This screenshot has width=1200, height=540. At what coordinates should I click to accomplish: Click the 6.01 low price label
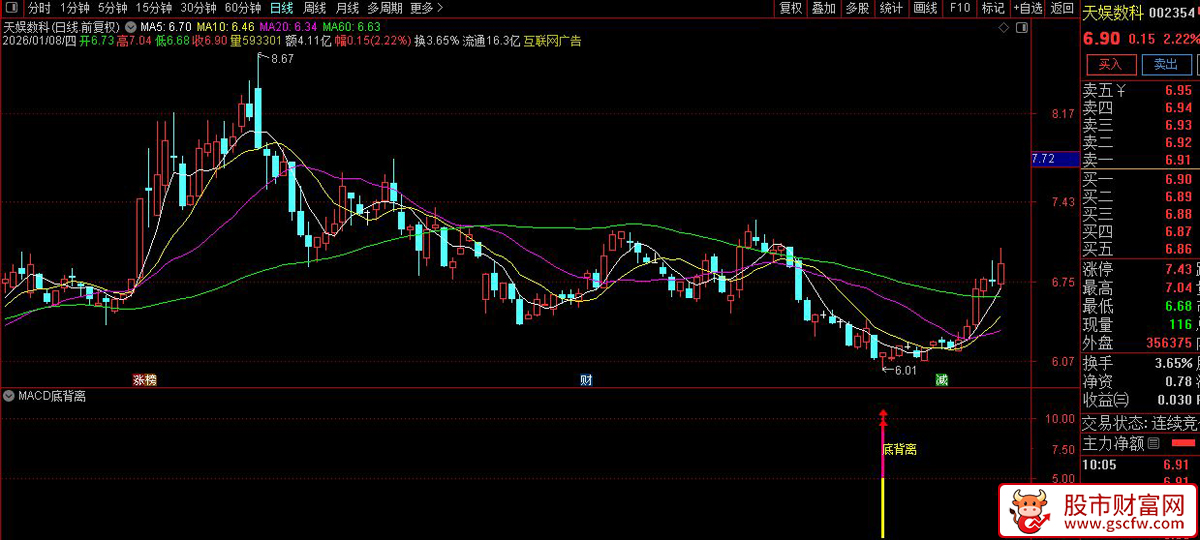[x=905, y=370]
